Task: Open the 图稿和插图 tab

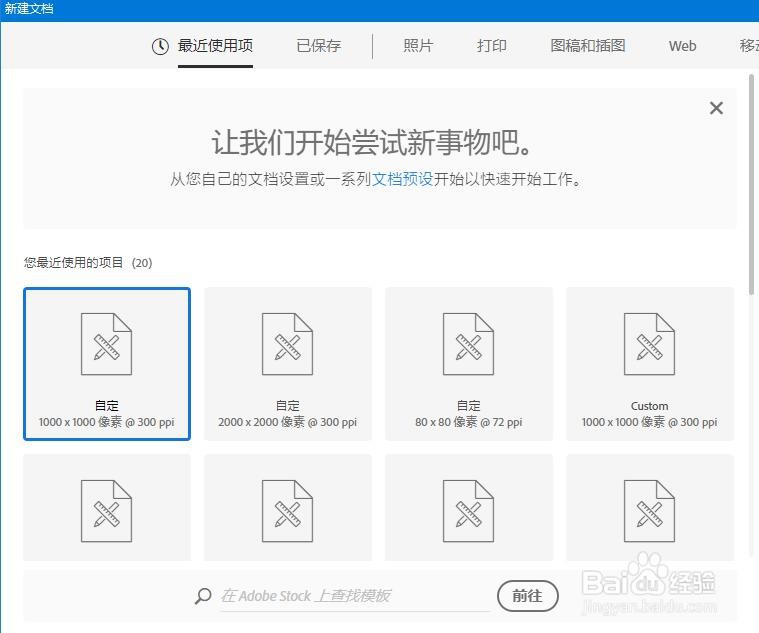Action: coord(588,46)
